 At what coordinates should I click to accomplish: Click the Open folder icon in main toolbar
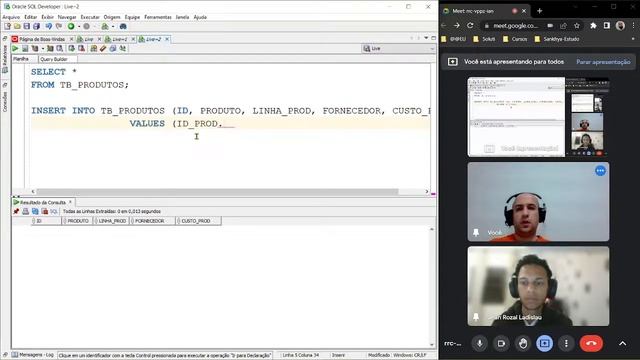coord(17,27)
